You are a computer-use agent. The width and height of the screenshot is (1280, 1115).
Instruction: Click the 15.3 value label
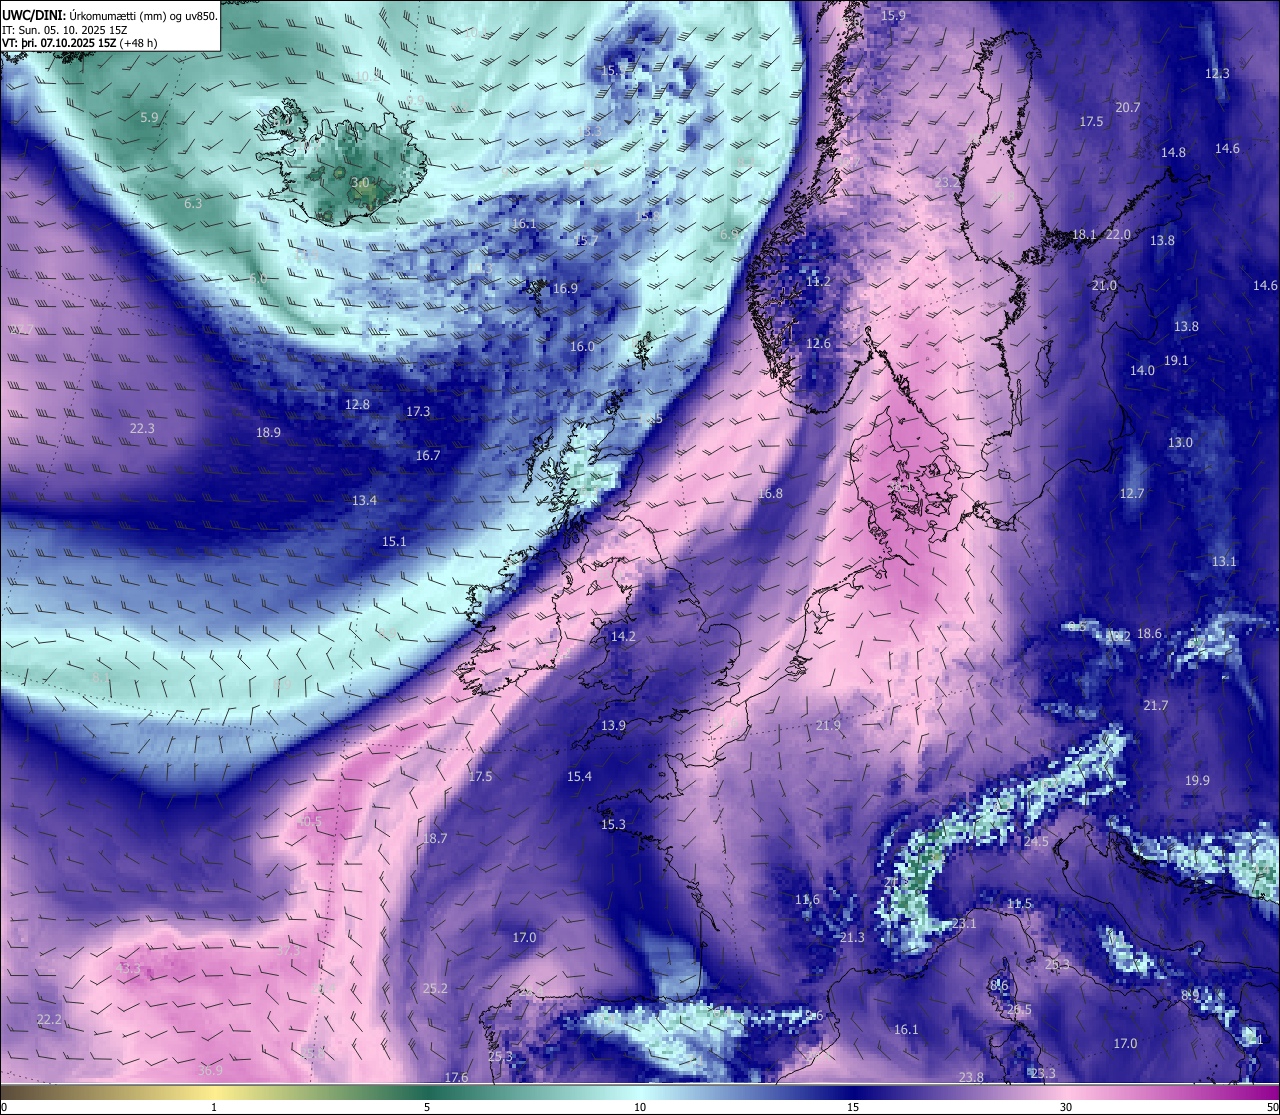tap(613, 825)
